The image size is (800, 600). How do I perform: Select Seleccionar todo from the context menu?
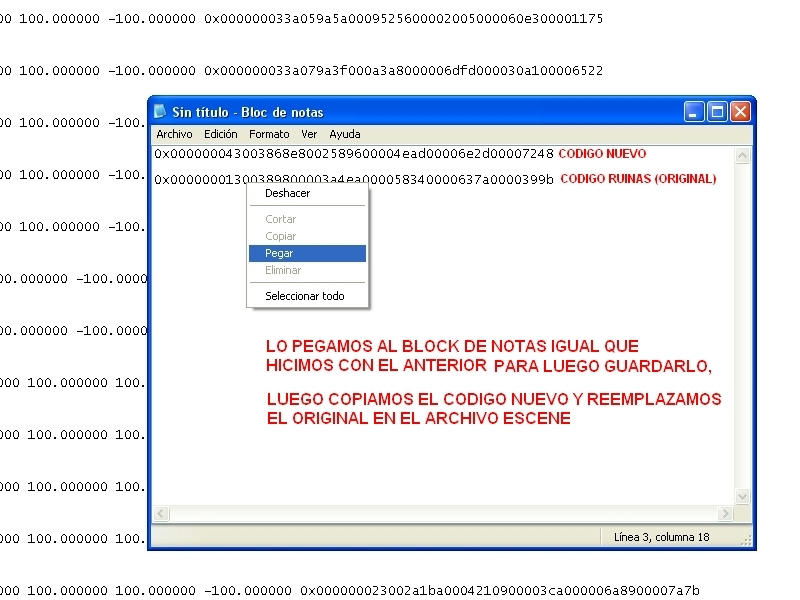304,296
